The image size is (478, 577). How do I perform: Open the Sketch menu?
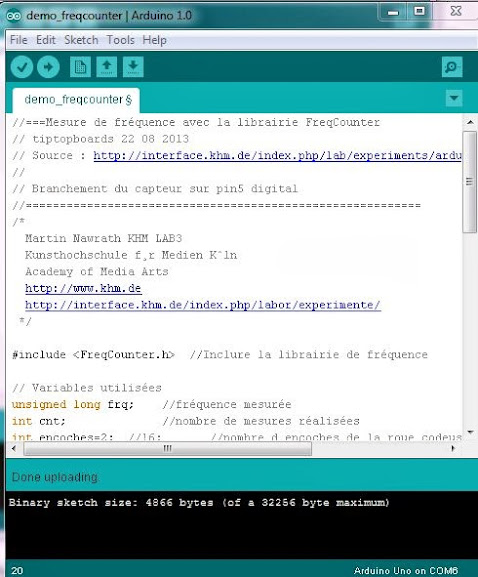(81, 40)
